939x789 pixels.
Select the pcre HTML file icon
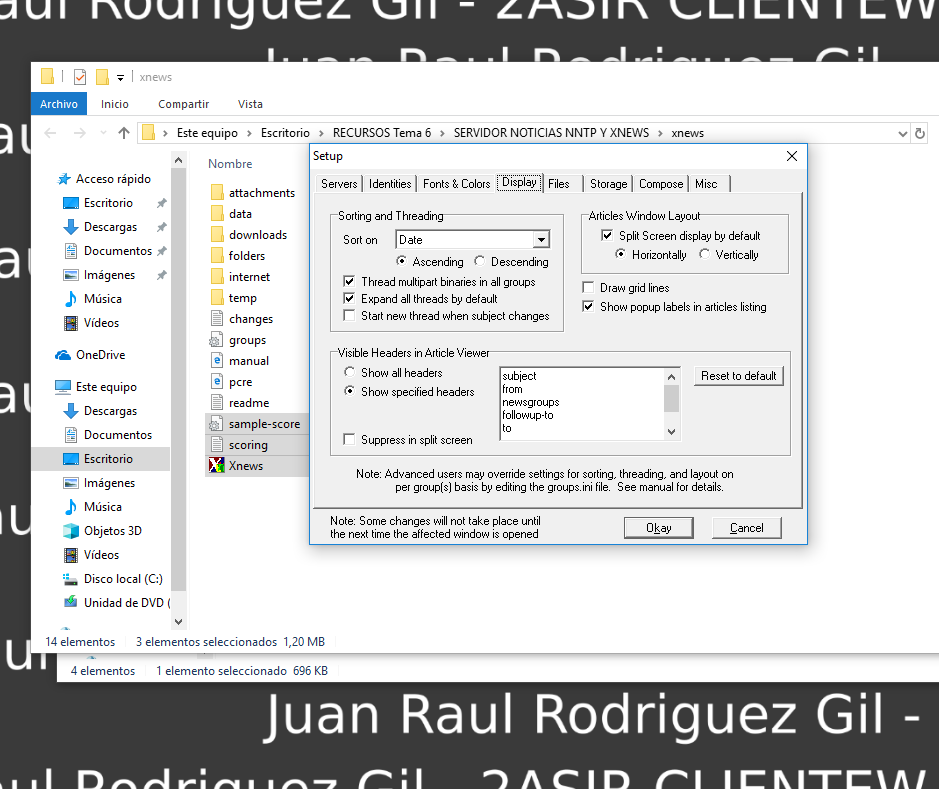coord(217,381)
